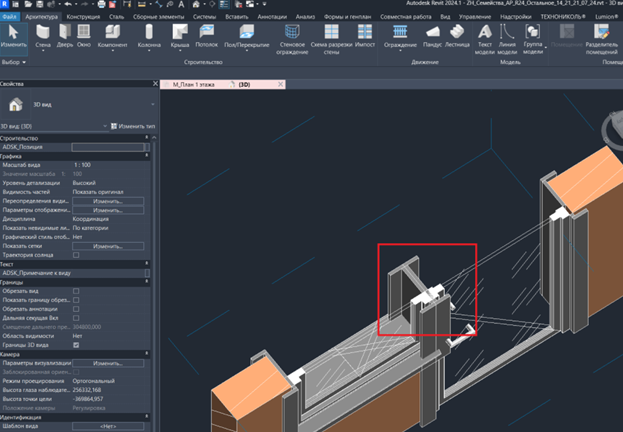The width and height of the screenshot is (623, 432).
Task: Click the Линия модели tool
Action: pos(507,39)
